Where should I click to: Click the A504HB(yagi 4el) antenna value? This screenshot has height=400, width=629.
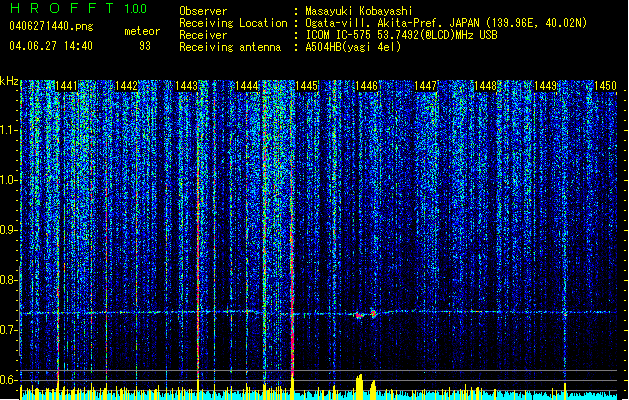(353, 47)
